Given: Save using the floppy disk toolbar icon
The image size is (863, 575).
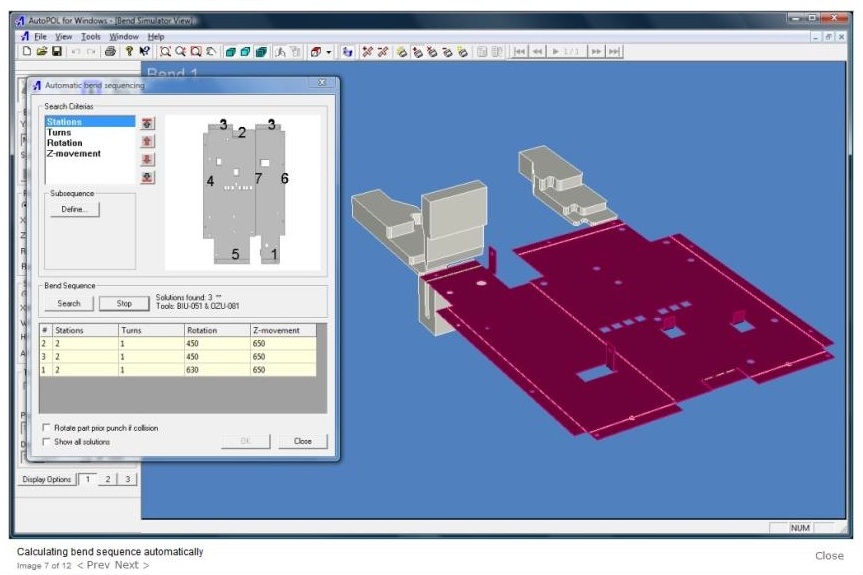Looking at the screenshot, I should point(56,51).
